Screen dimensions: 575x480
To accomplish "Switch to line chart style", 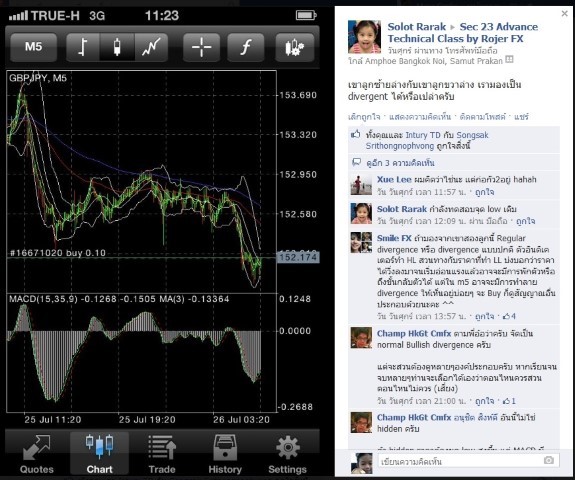I will point(151,47).
